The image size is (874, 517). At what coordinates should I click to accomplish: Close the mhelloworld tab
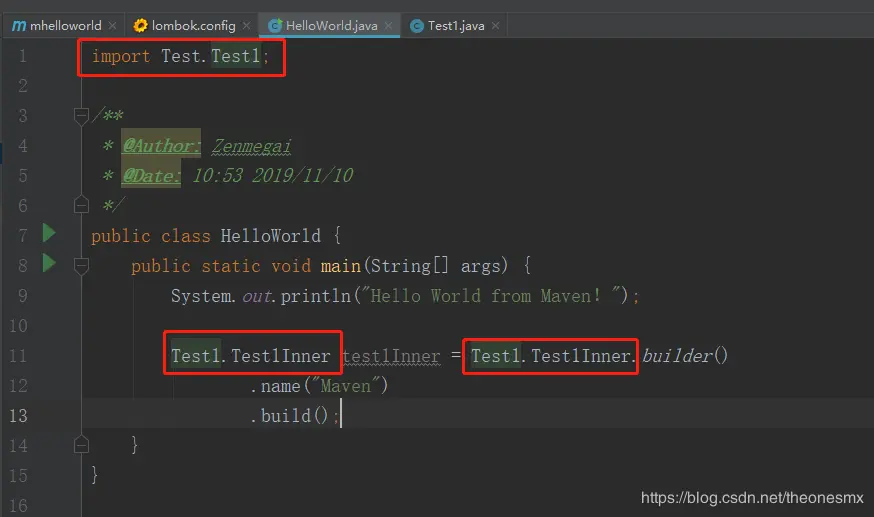pyautogui.click(x=113, y=26)
